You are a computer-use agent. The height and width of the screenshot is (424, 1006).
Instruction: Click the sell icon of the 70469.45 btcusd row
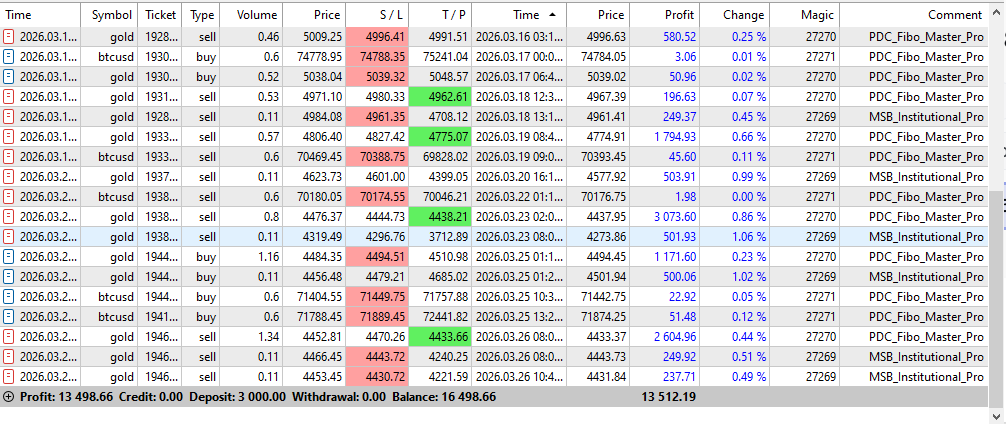click(x=9, y=157)
